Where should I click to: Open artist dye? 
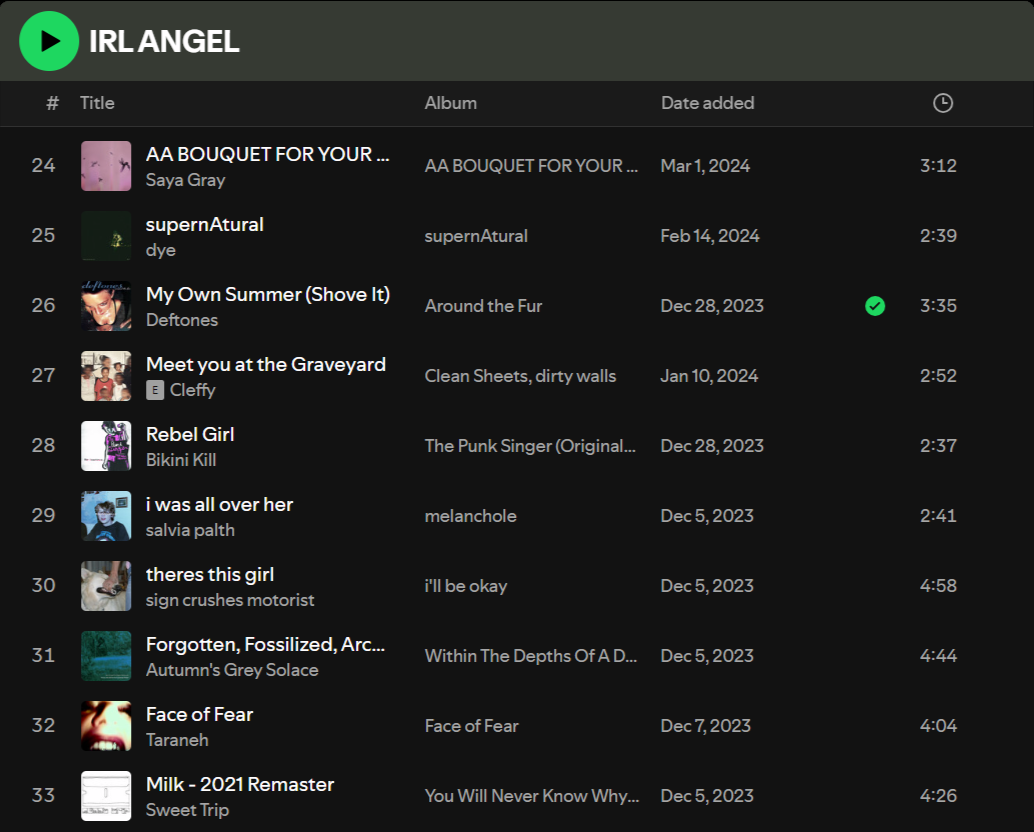(161, 250)
